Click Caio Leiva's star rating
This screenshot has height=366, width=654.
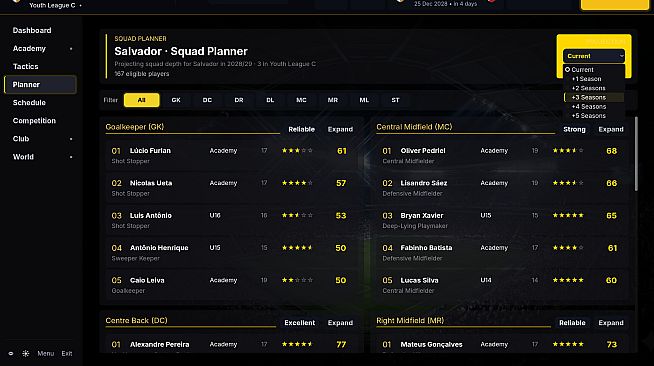(297, 280)
